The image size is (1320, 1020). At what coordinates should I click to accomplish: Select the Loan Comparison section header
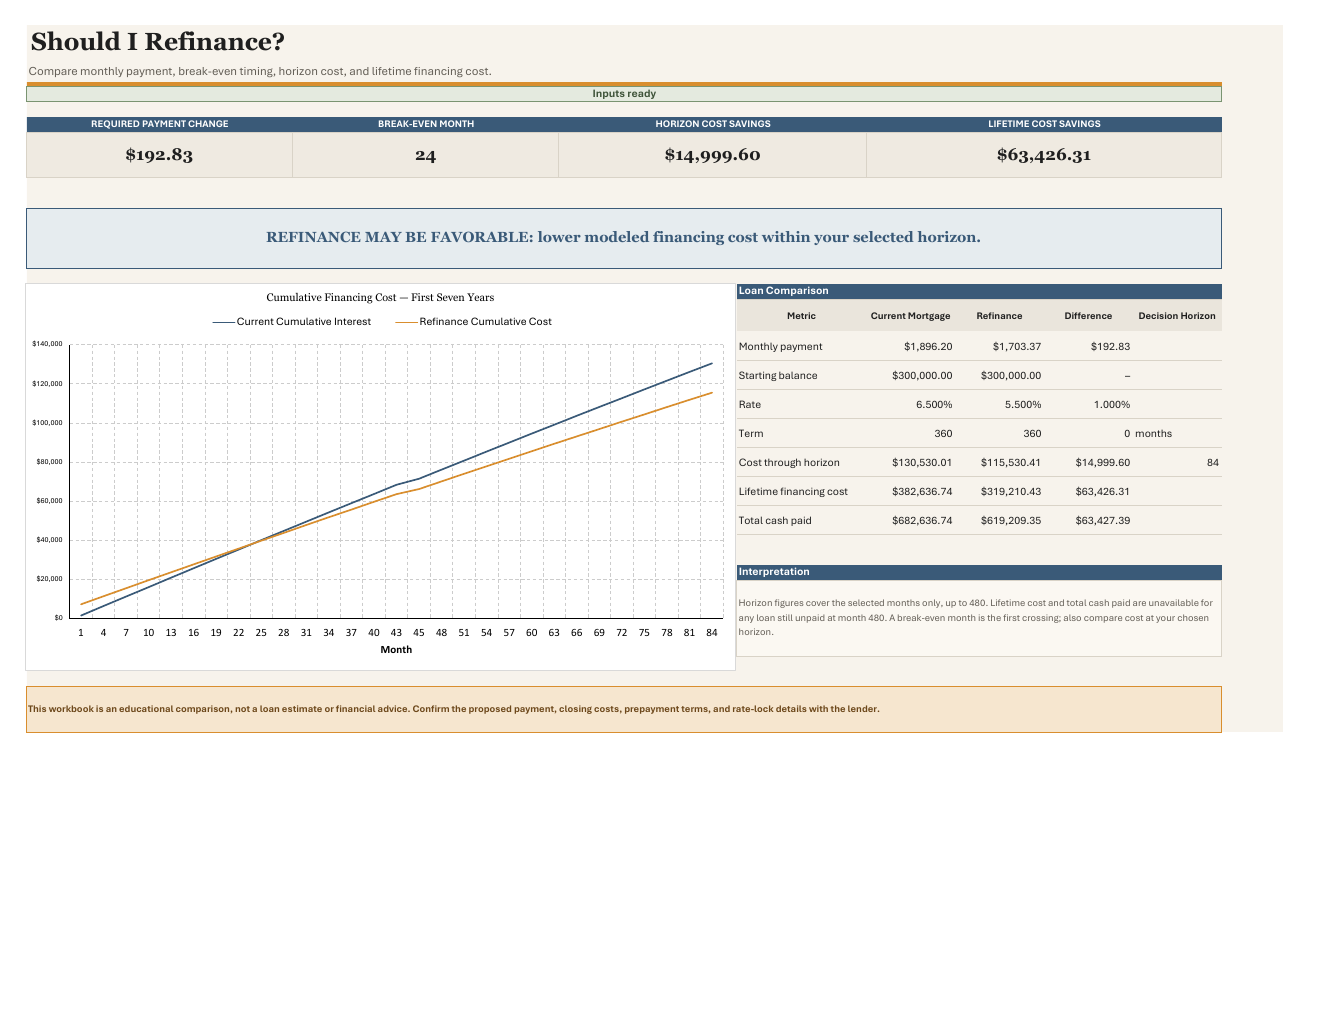click(x=979, y=291)
